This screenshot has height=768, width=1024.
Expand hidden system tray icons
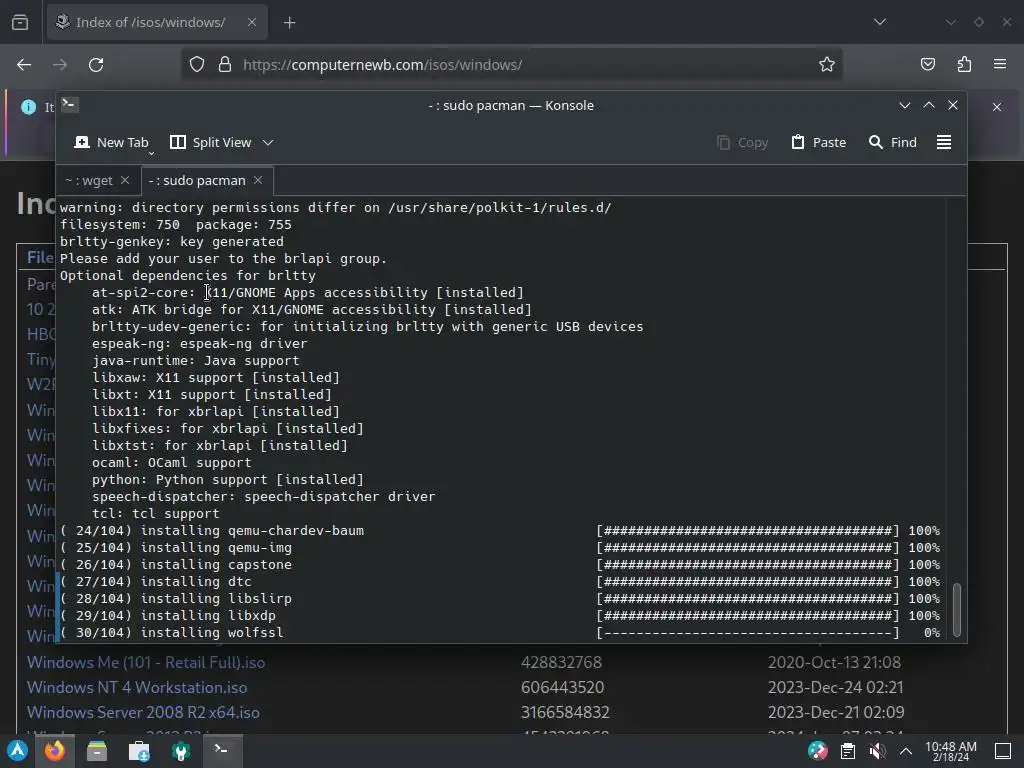pos(906,751)
